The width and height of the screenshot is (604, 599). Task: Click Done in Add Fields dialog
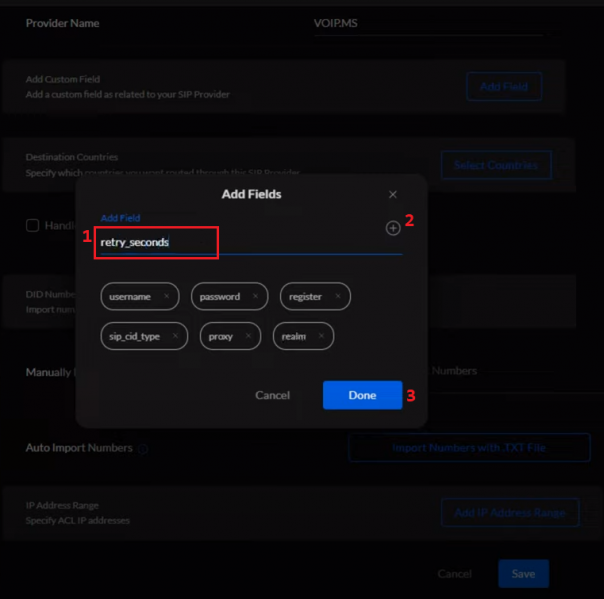(362, 395)
